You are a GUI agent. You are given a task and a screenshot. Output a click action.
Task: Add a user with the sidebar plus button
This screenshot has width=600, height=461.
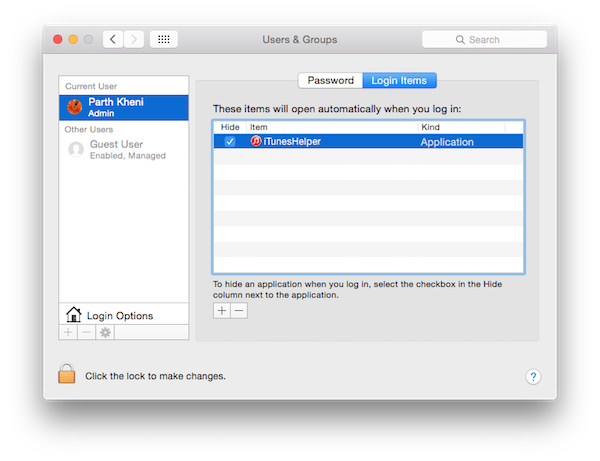(x=68, y=332)
